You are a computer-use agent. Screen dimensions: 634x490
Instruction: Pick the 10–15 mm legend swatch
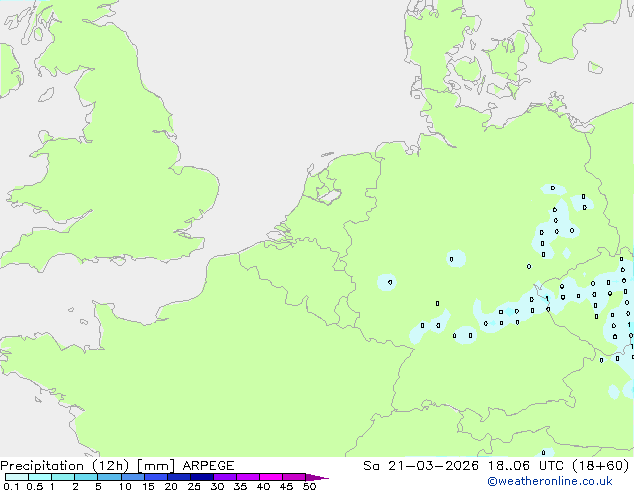pos(132,477)
